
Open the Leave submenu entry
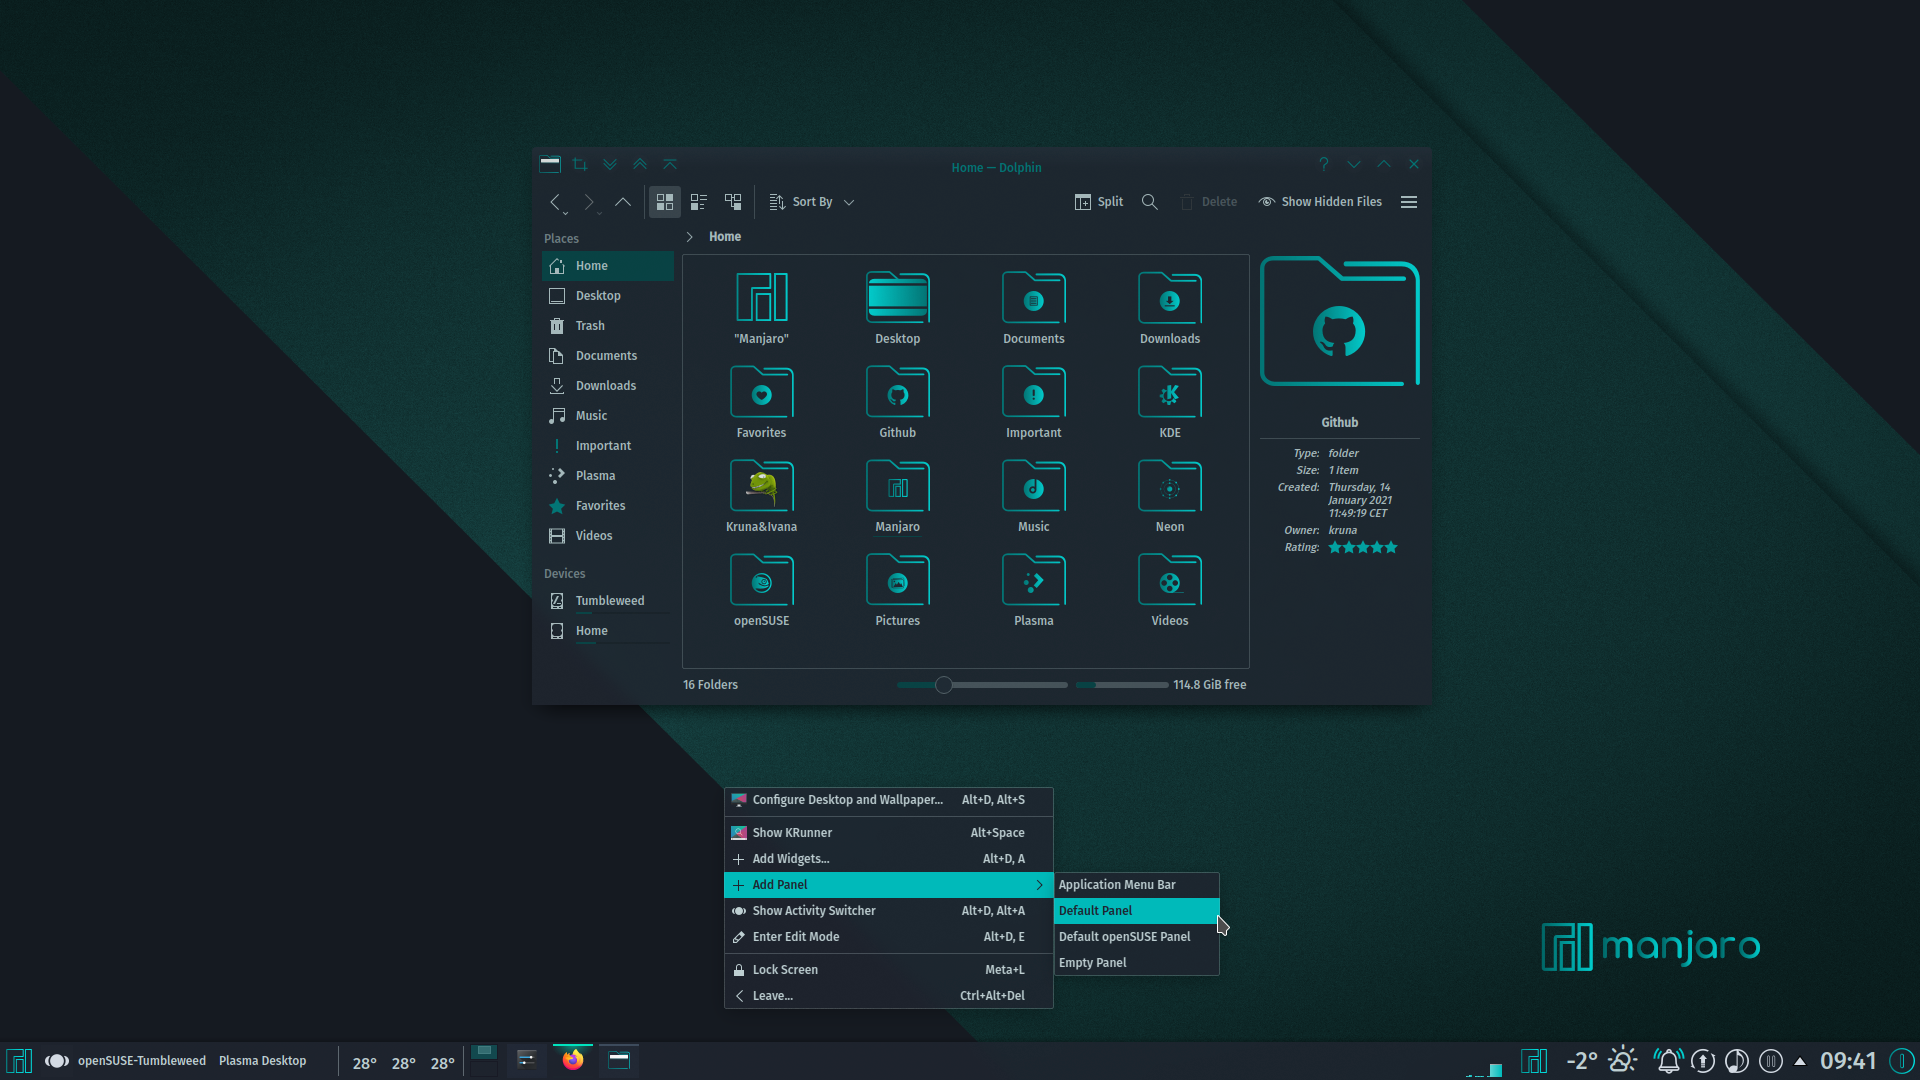(x=888, y=996)
